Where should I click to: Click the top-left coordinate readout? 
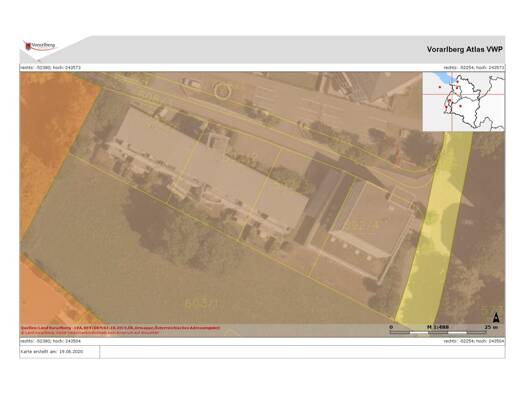click(x=51, y=67)
